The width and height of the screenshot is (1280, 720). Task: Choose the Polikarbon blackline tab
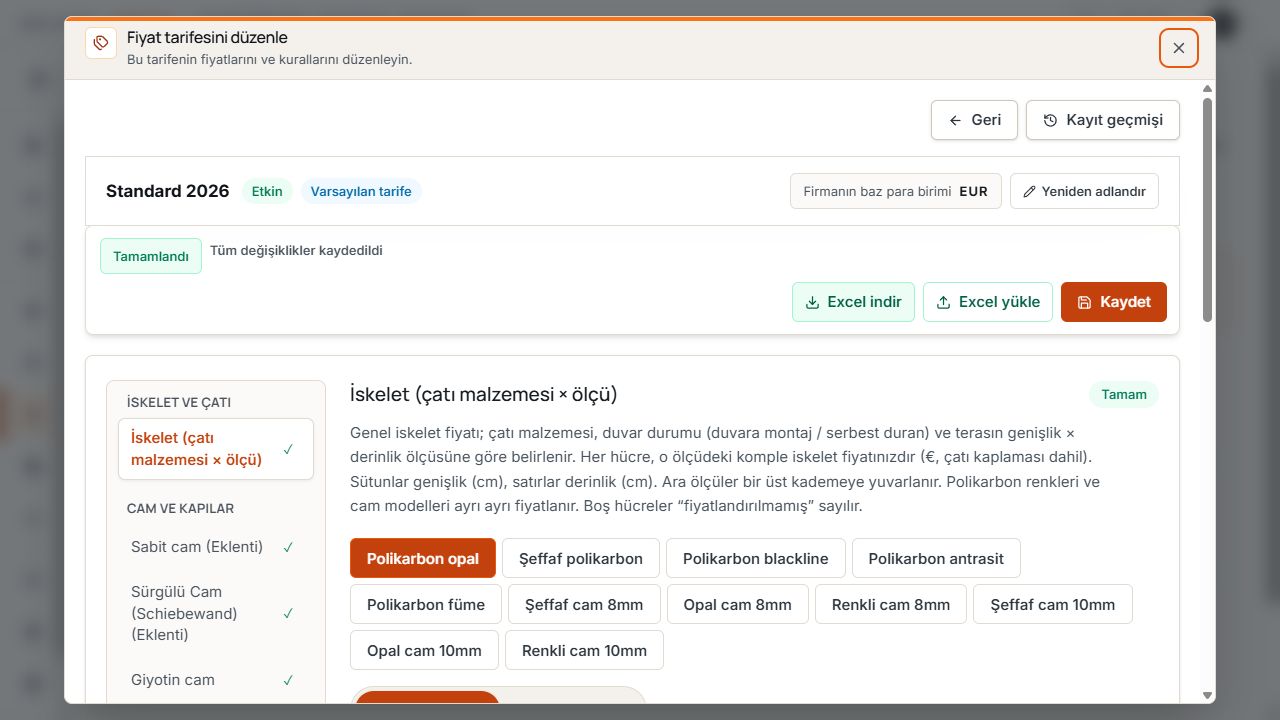pyautogui.click(x=756, y=558)
